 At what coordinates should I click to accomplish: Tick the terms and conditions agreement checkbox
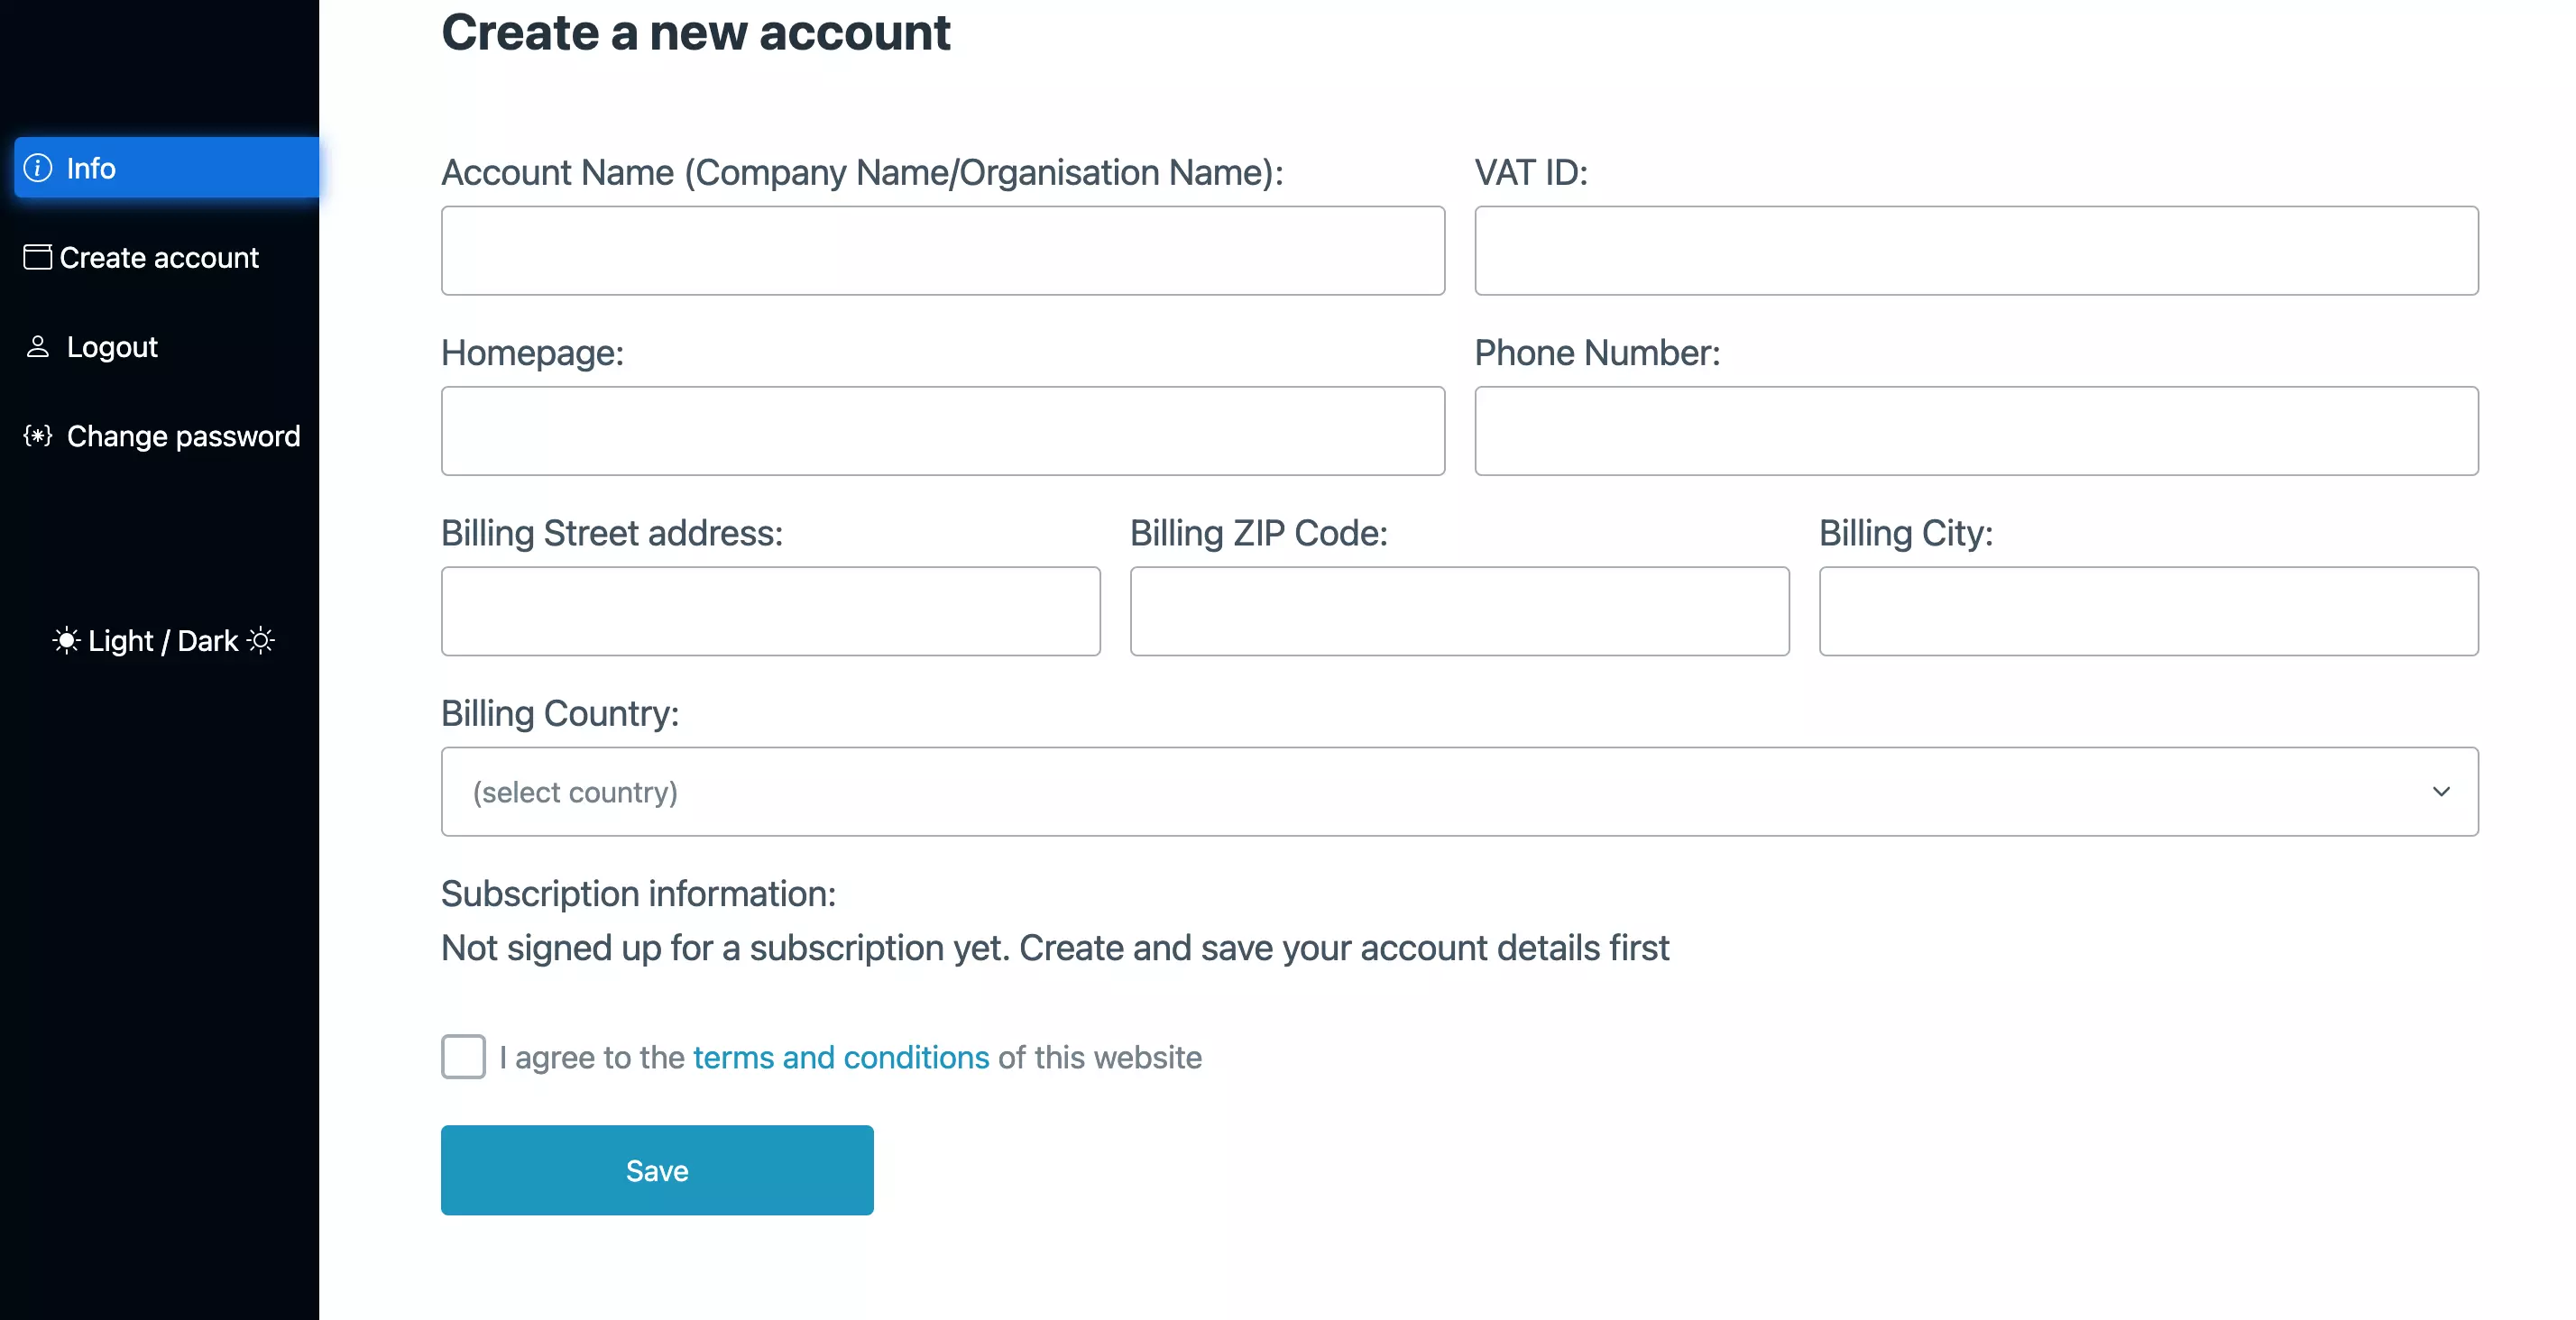[x=463, y=1057]
